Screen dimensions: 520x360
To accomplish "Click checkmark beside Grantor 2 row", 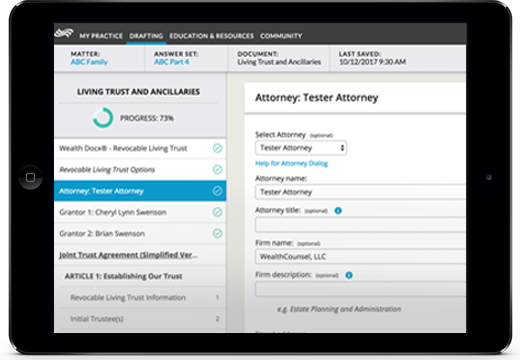I will tap(217, 234).
